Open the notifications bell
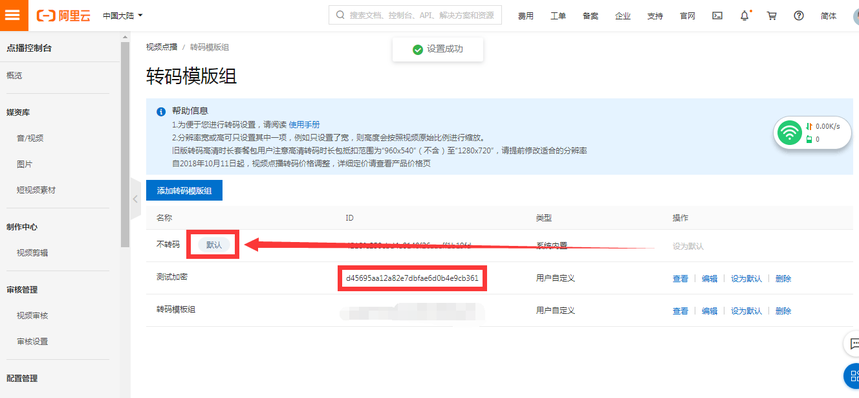Image resolution: width=859 pixels, height=398 pixels. 744,15
